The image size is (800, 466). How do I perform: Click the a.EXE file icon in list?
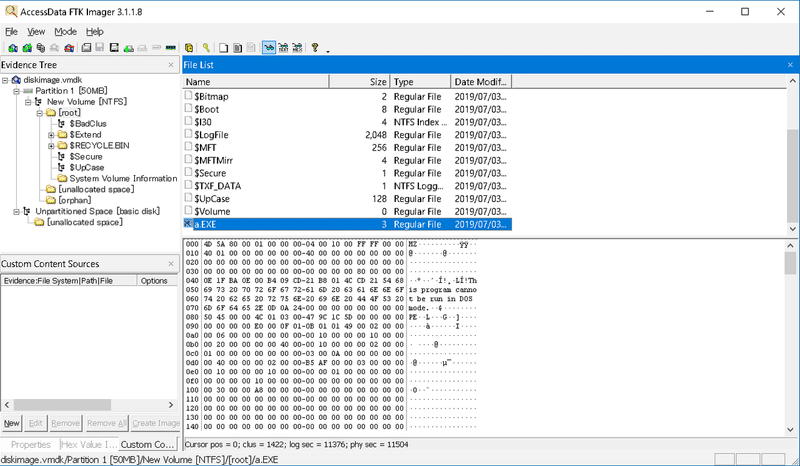coord(188,224)
